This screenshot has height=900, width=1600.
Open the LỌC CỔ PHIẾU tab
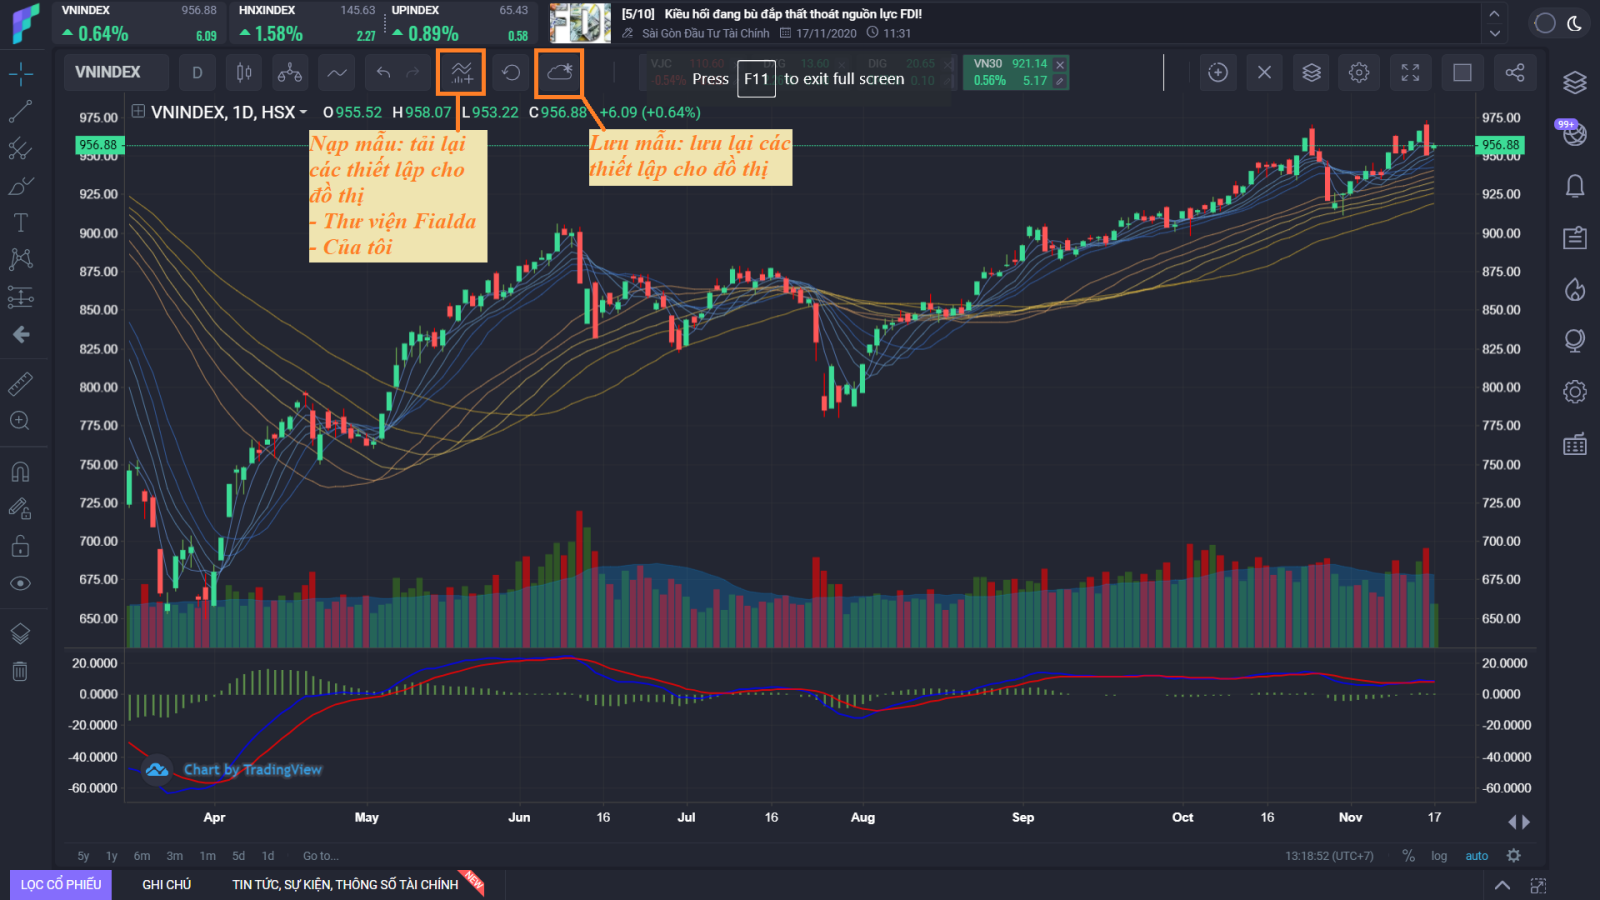(x=61, y=885)
